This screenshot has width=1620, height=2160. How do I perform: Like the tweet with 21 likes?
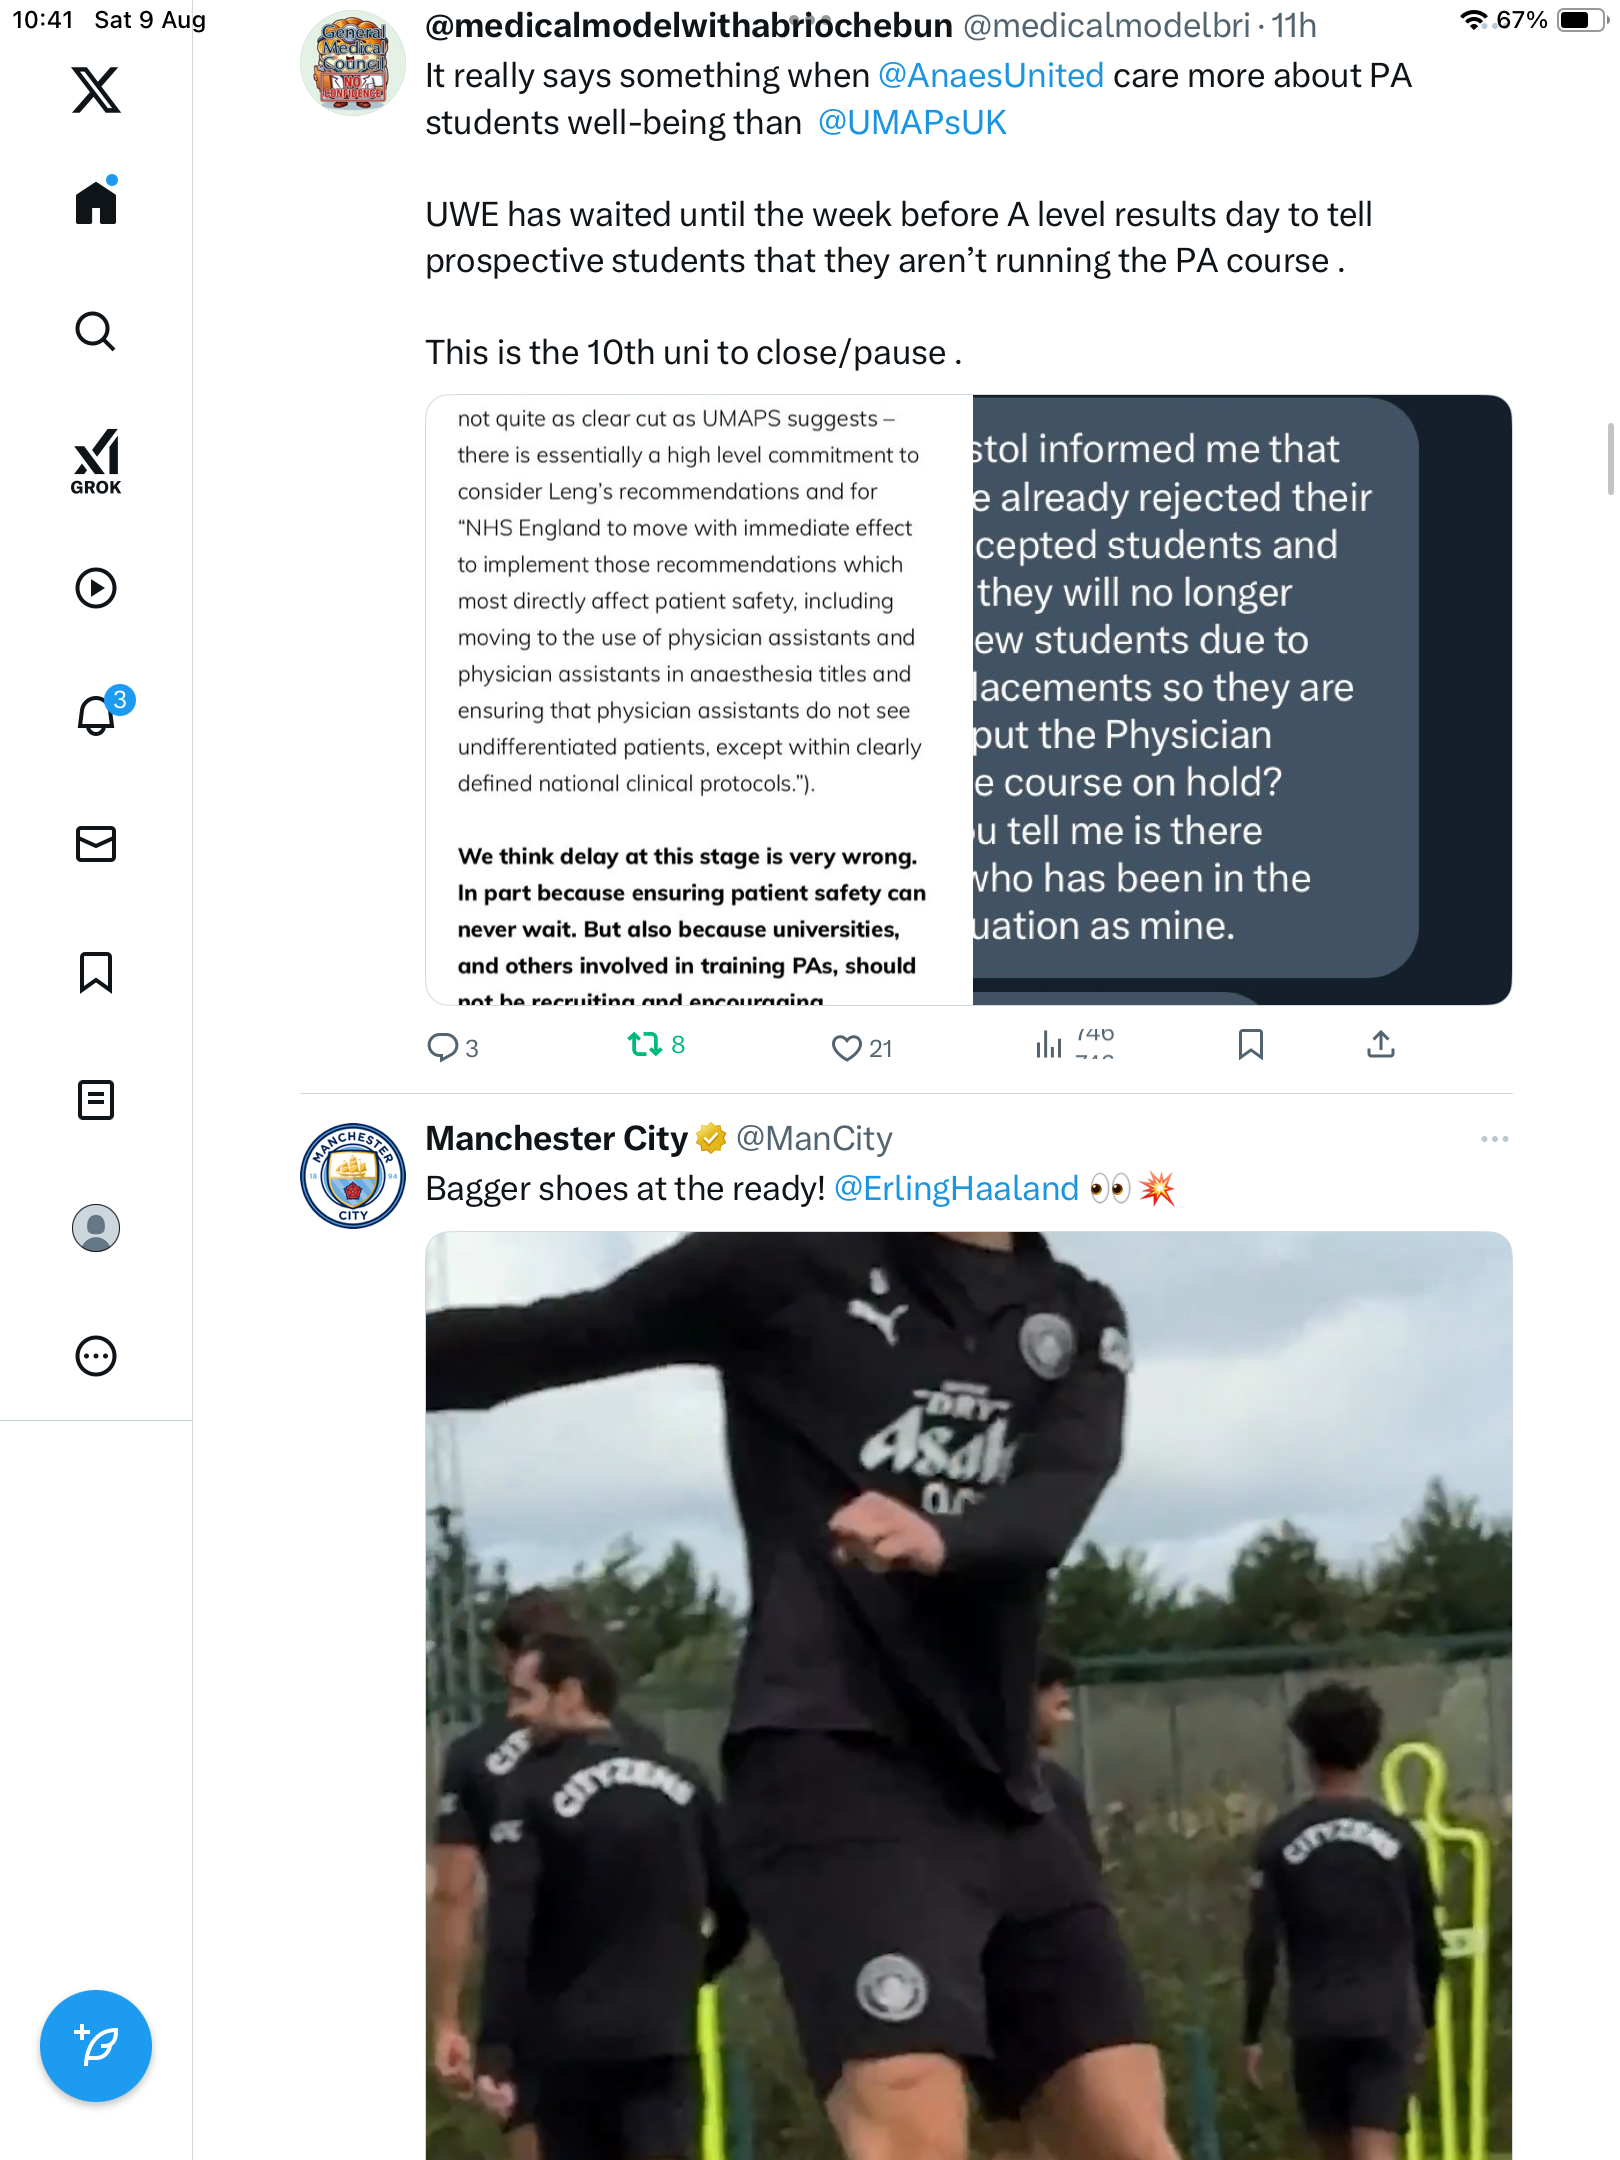coord(861,1048)
